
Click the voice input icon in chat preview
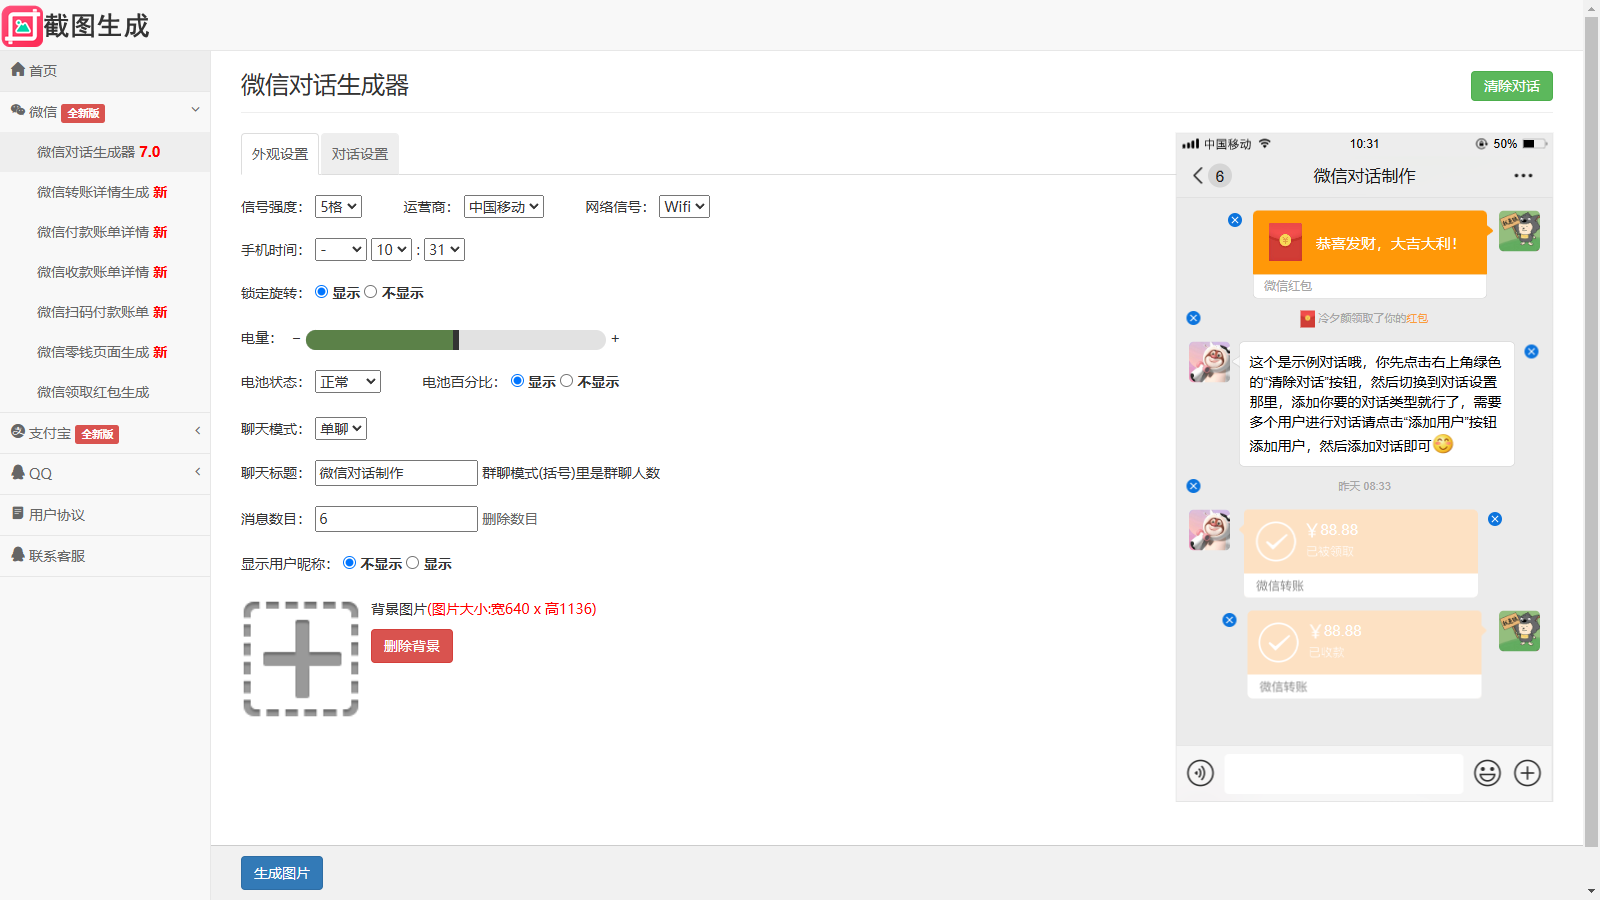tap(1200, 773)
